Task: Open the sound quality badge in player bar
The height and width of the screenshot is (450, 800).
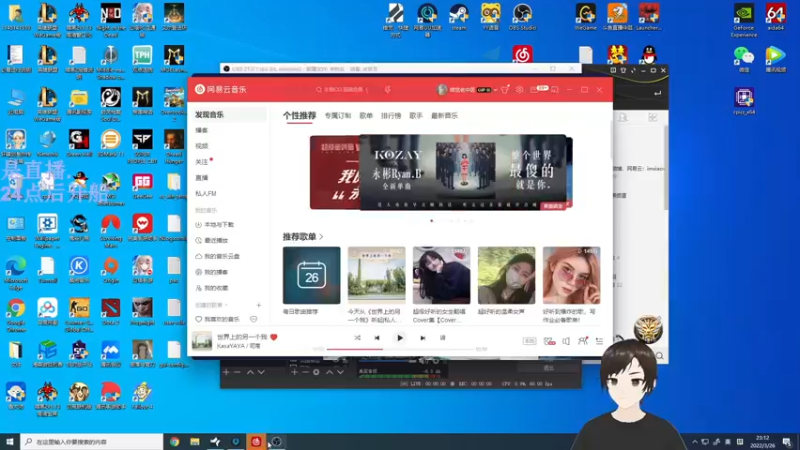Action: pos(530,341)
